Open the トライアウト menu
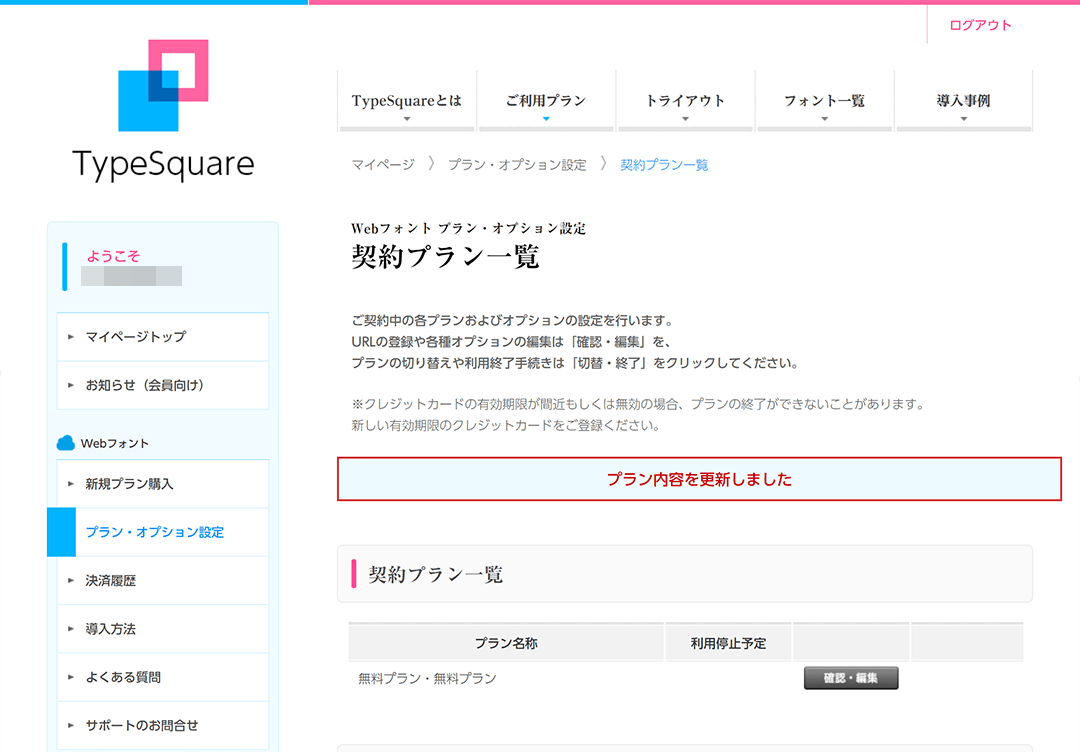Viewport: 1080px width, 752px height. pos(685,101)
